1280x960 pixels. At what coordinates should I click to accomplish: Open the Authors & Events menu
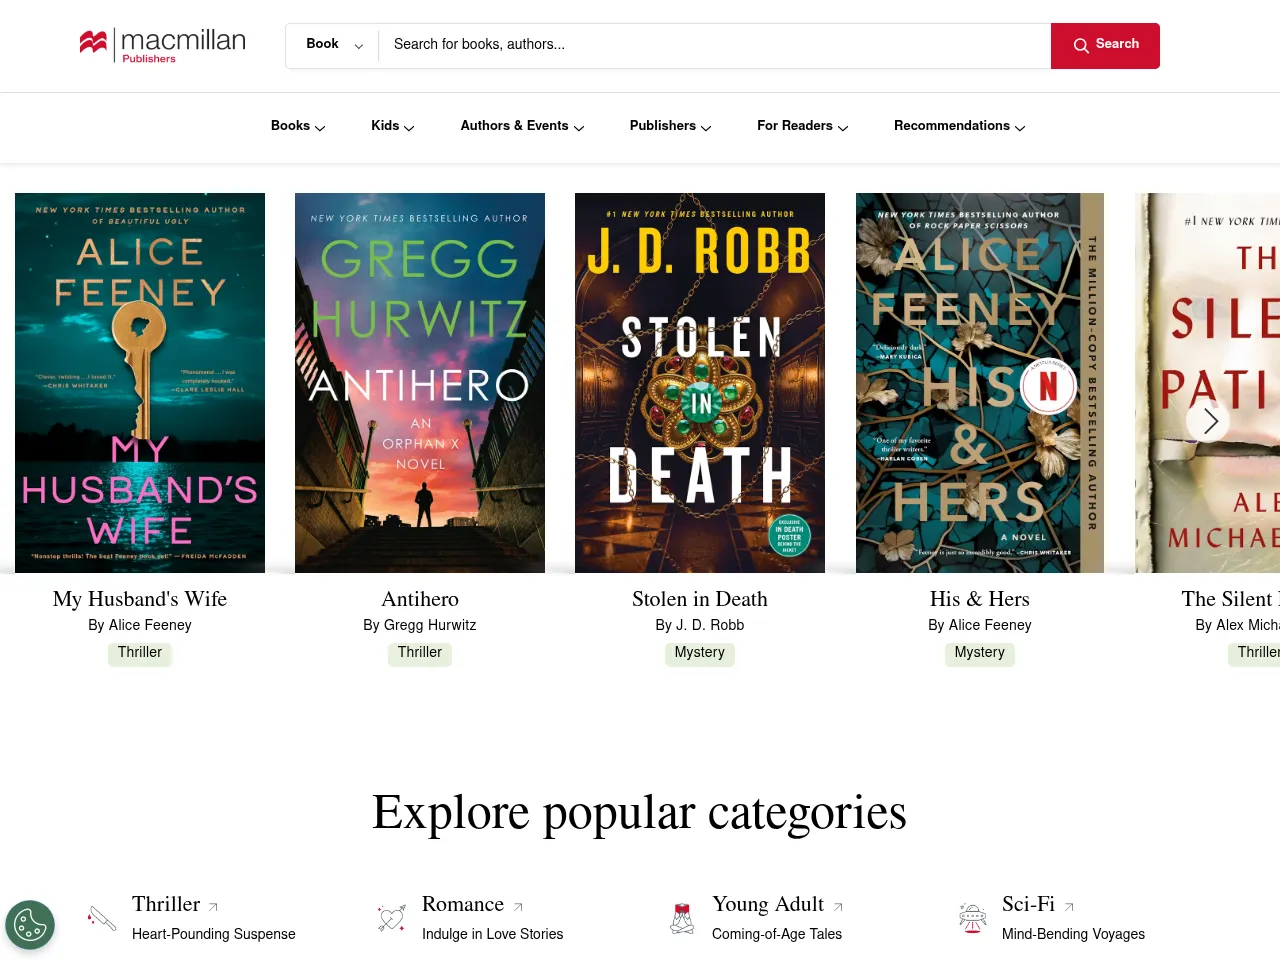click(521, 127)
